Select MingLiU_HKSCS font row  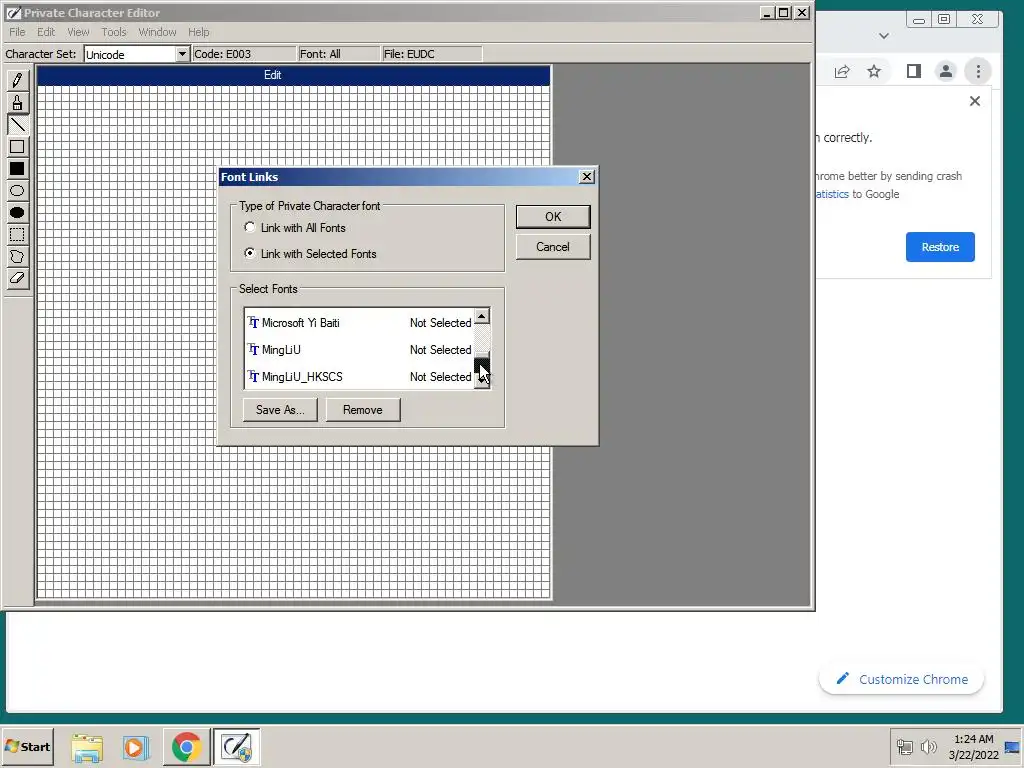tap(359, 376)
